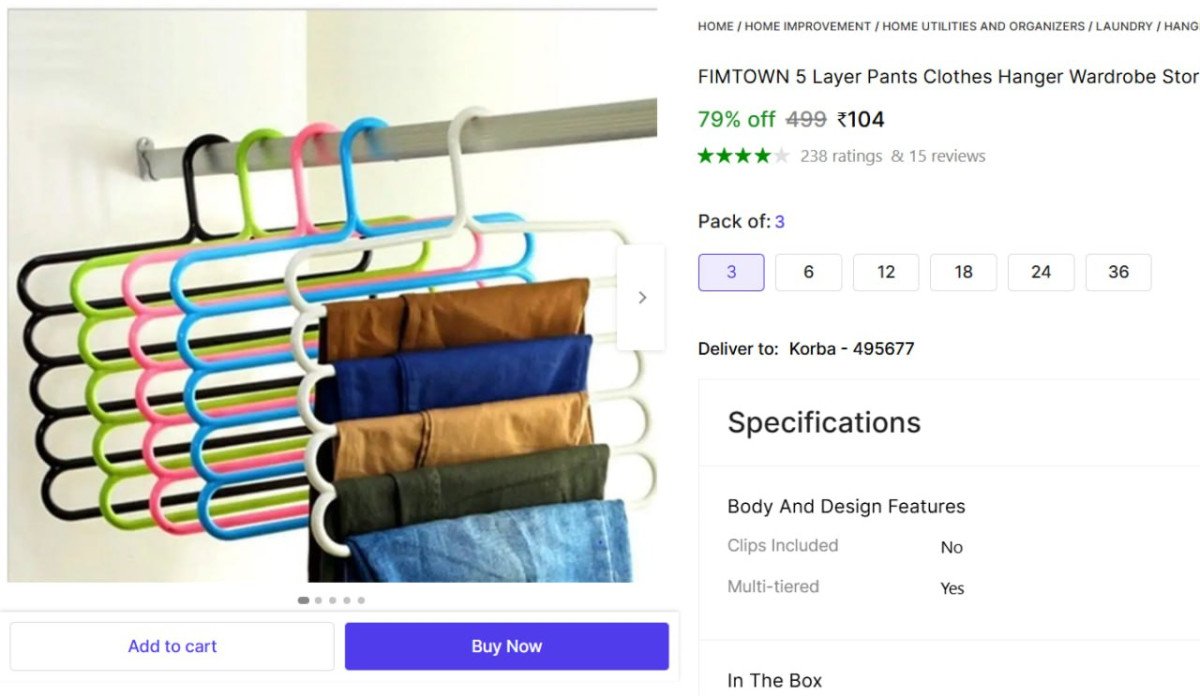This screenshot has width=1200, height=696.
Task: Choose the 18 pack option
Action: pos(963,271)
